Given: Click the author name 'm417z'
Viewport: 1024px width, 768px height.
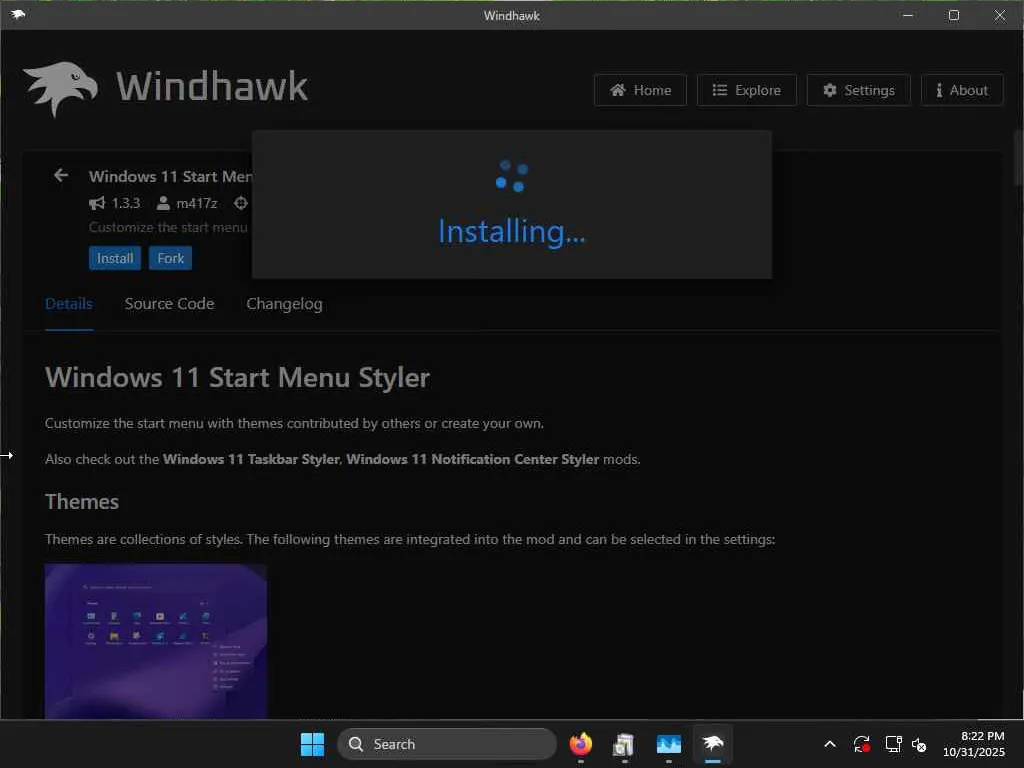Looking at the screenshot, I should coord(197,204).
